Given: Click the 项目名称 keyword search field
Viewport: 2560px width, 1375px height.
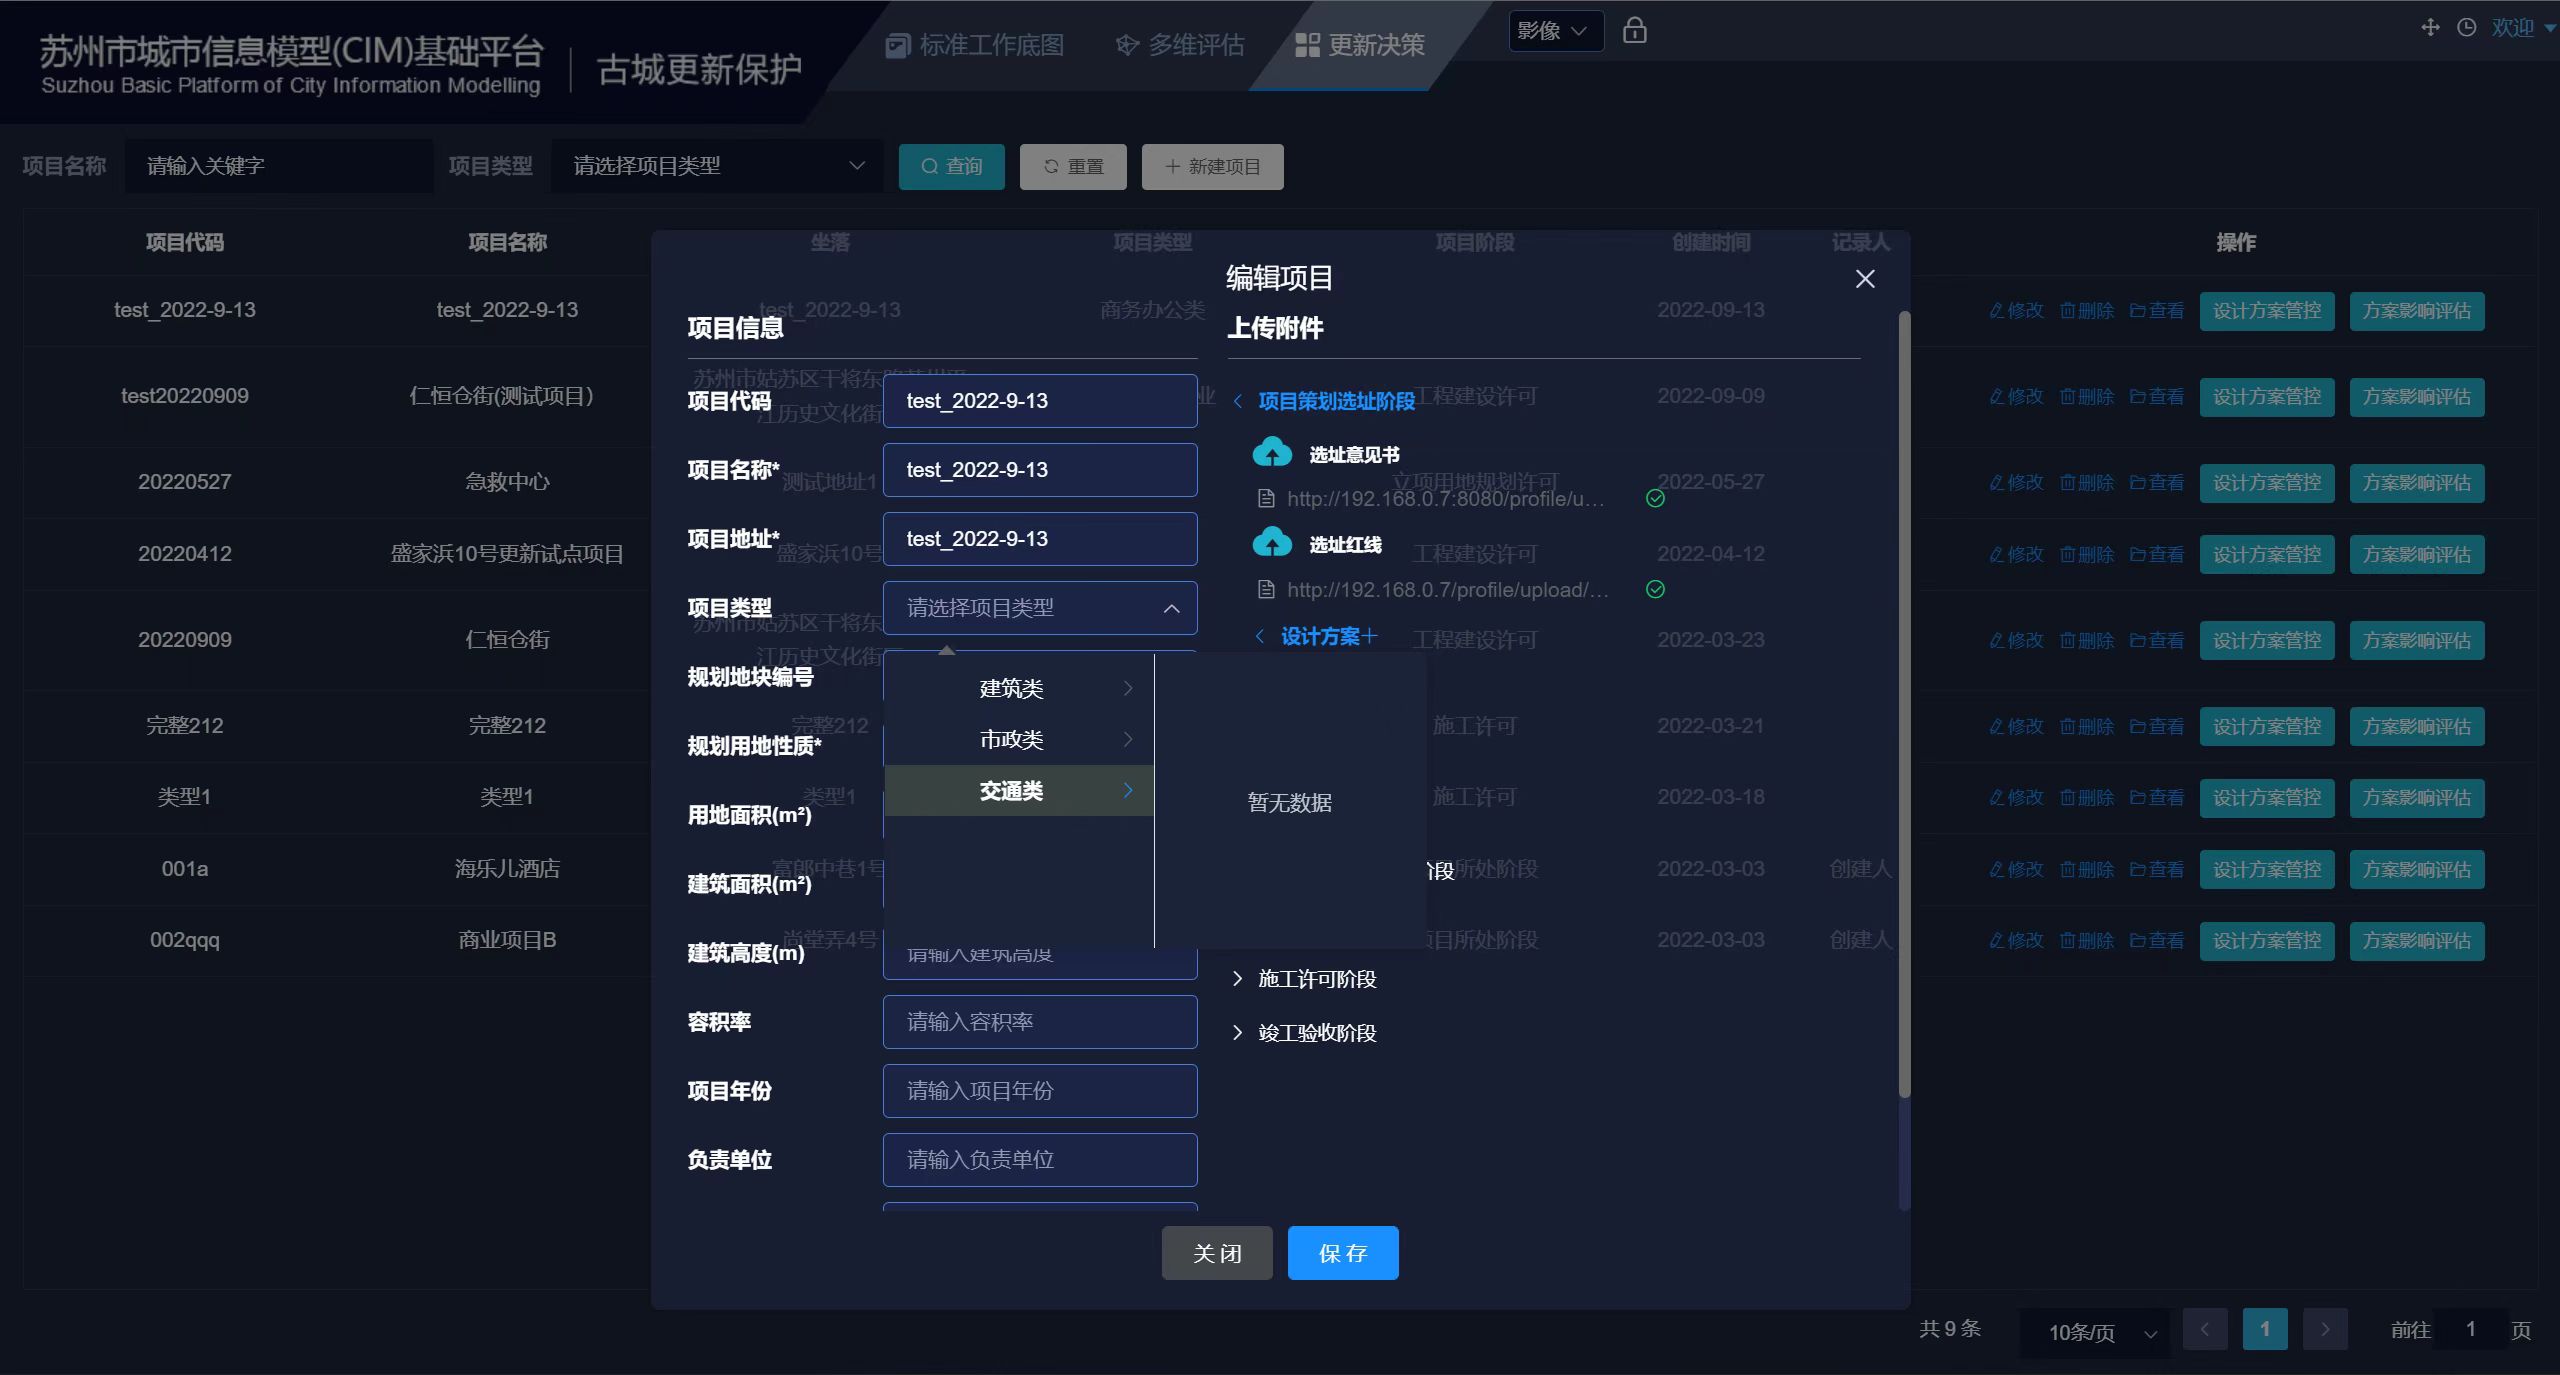Looking at the screenshot, I should click(x=279, y=166).
